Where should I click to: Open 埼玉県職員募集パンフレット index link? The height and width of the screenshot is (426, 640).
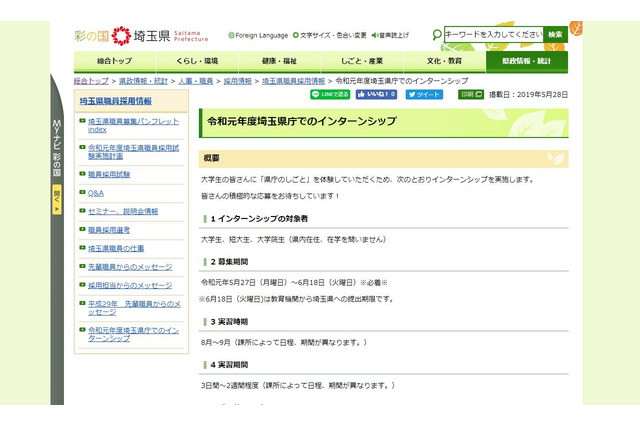(x=133, y=126)
